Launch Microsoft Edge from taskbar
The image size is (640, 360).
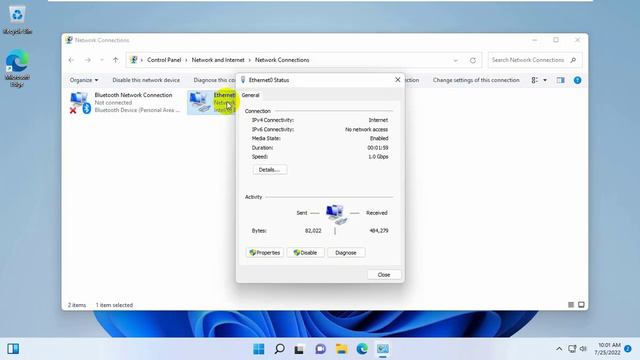pyautogui.click(x=362, y=349)
